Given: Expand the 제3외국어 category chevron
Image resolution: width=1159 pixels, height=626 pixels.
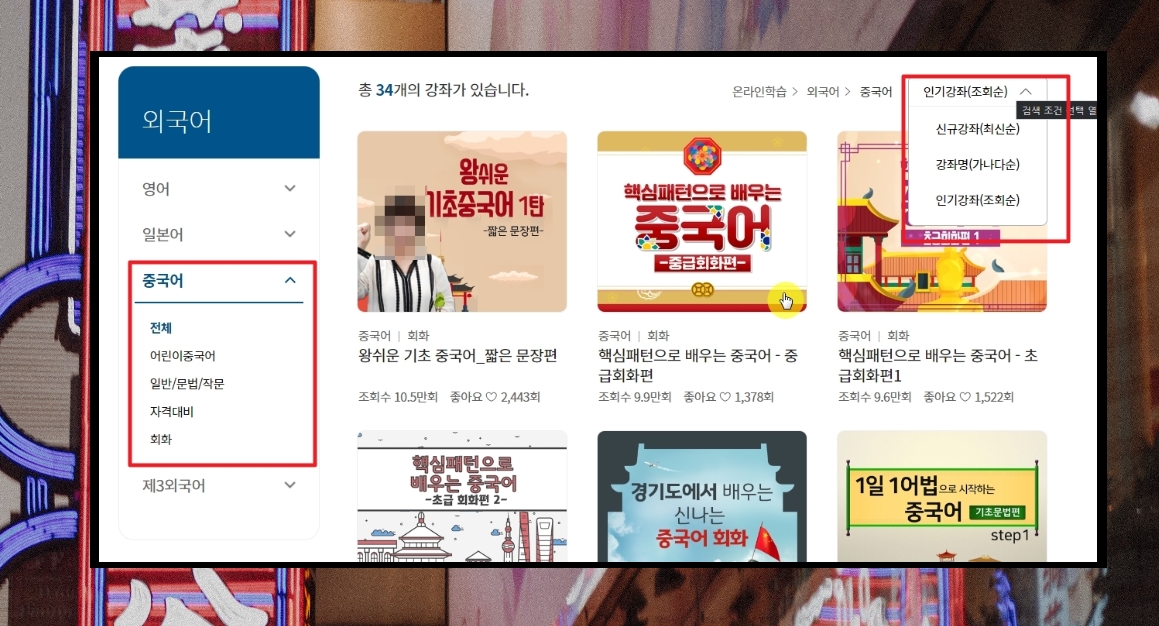Looking at the screenshot, I should (290, 485).
